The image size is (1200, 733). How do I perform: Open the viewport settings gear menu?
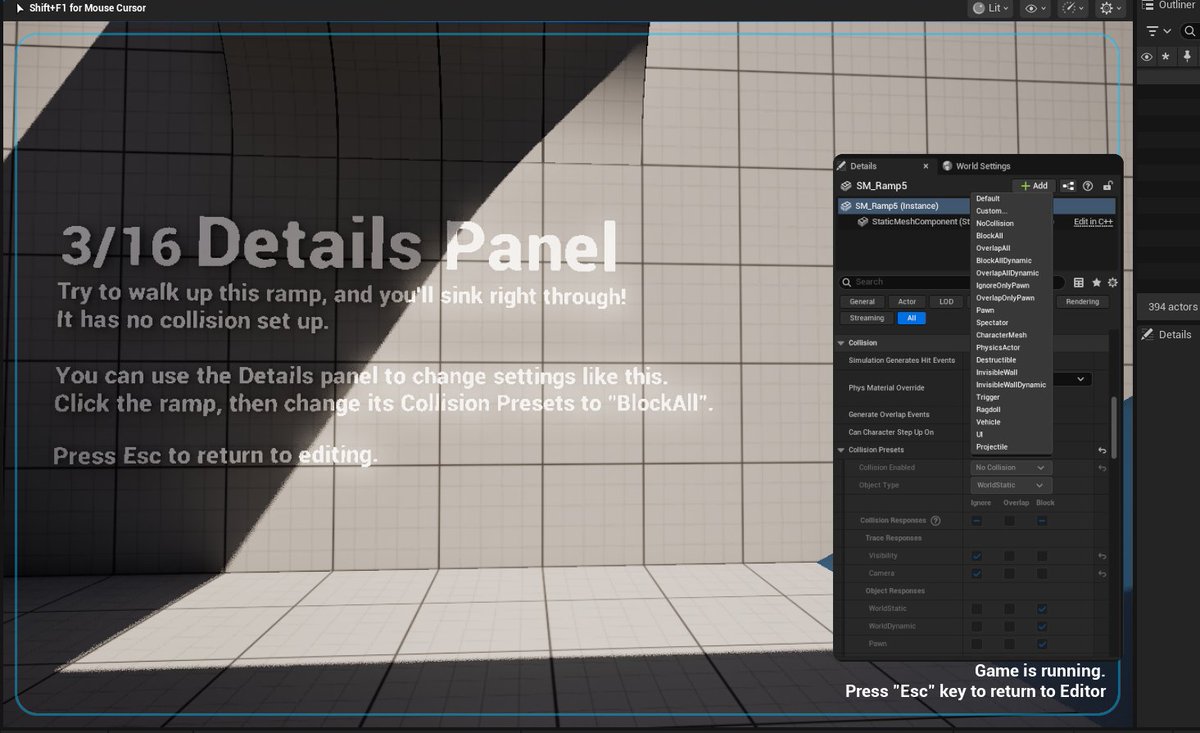coord(1111,8)
